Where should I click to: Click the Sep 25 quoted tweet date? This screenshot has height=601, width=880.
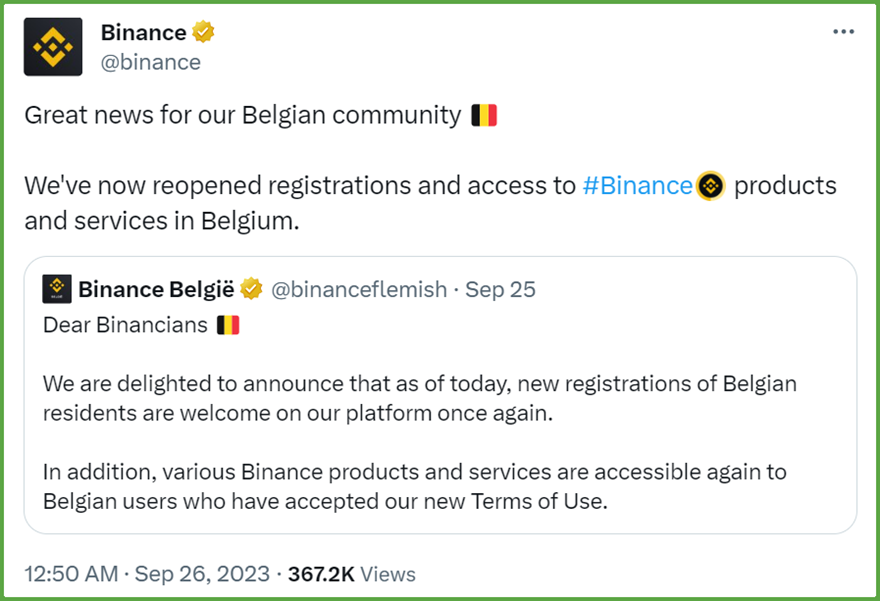tap(501, 290)
